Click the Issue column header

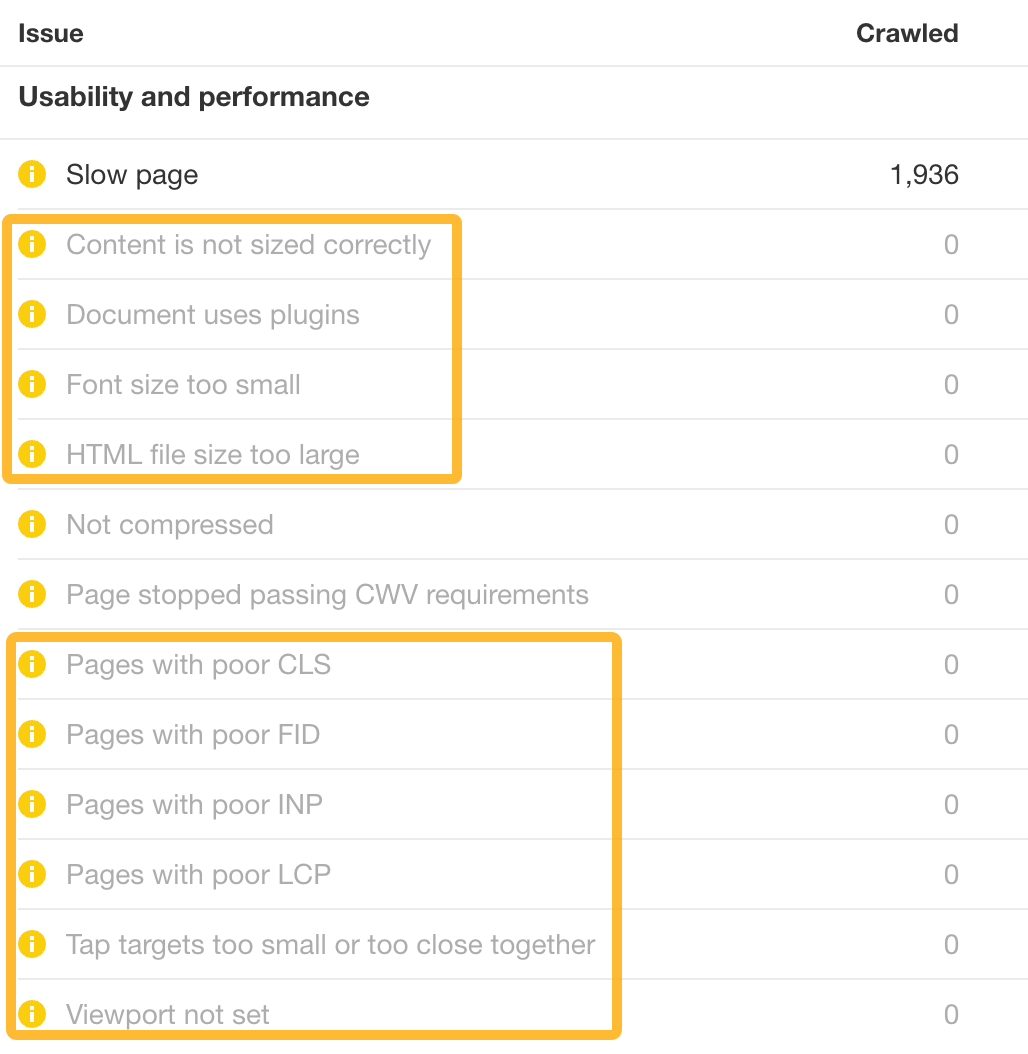point(50,33)
